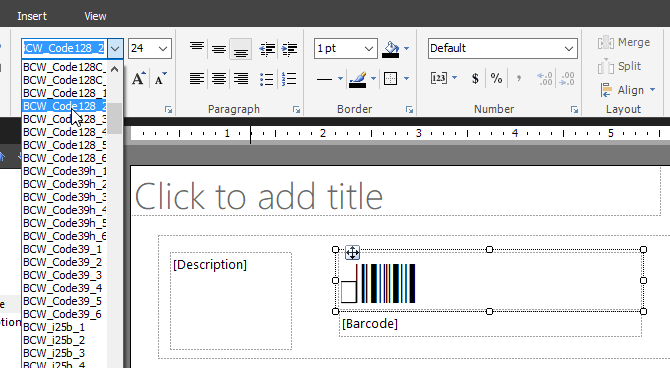The height and width of the screenshot is (368, 670).
Task: Click the increase decimals icon
Action: pyautogui.click(x=567, y=79)
